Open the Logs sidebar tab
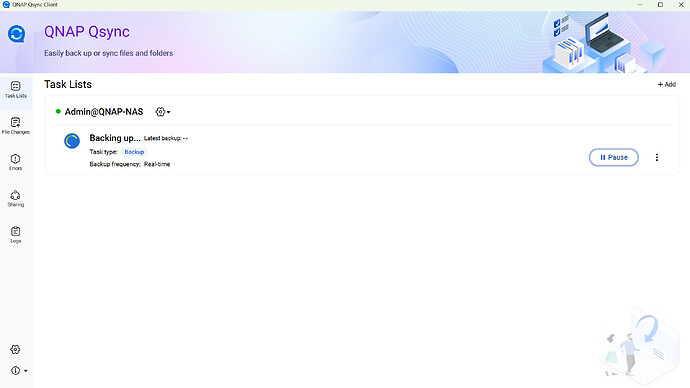Viewport: 690px width, 388px height. coord(16,235)
